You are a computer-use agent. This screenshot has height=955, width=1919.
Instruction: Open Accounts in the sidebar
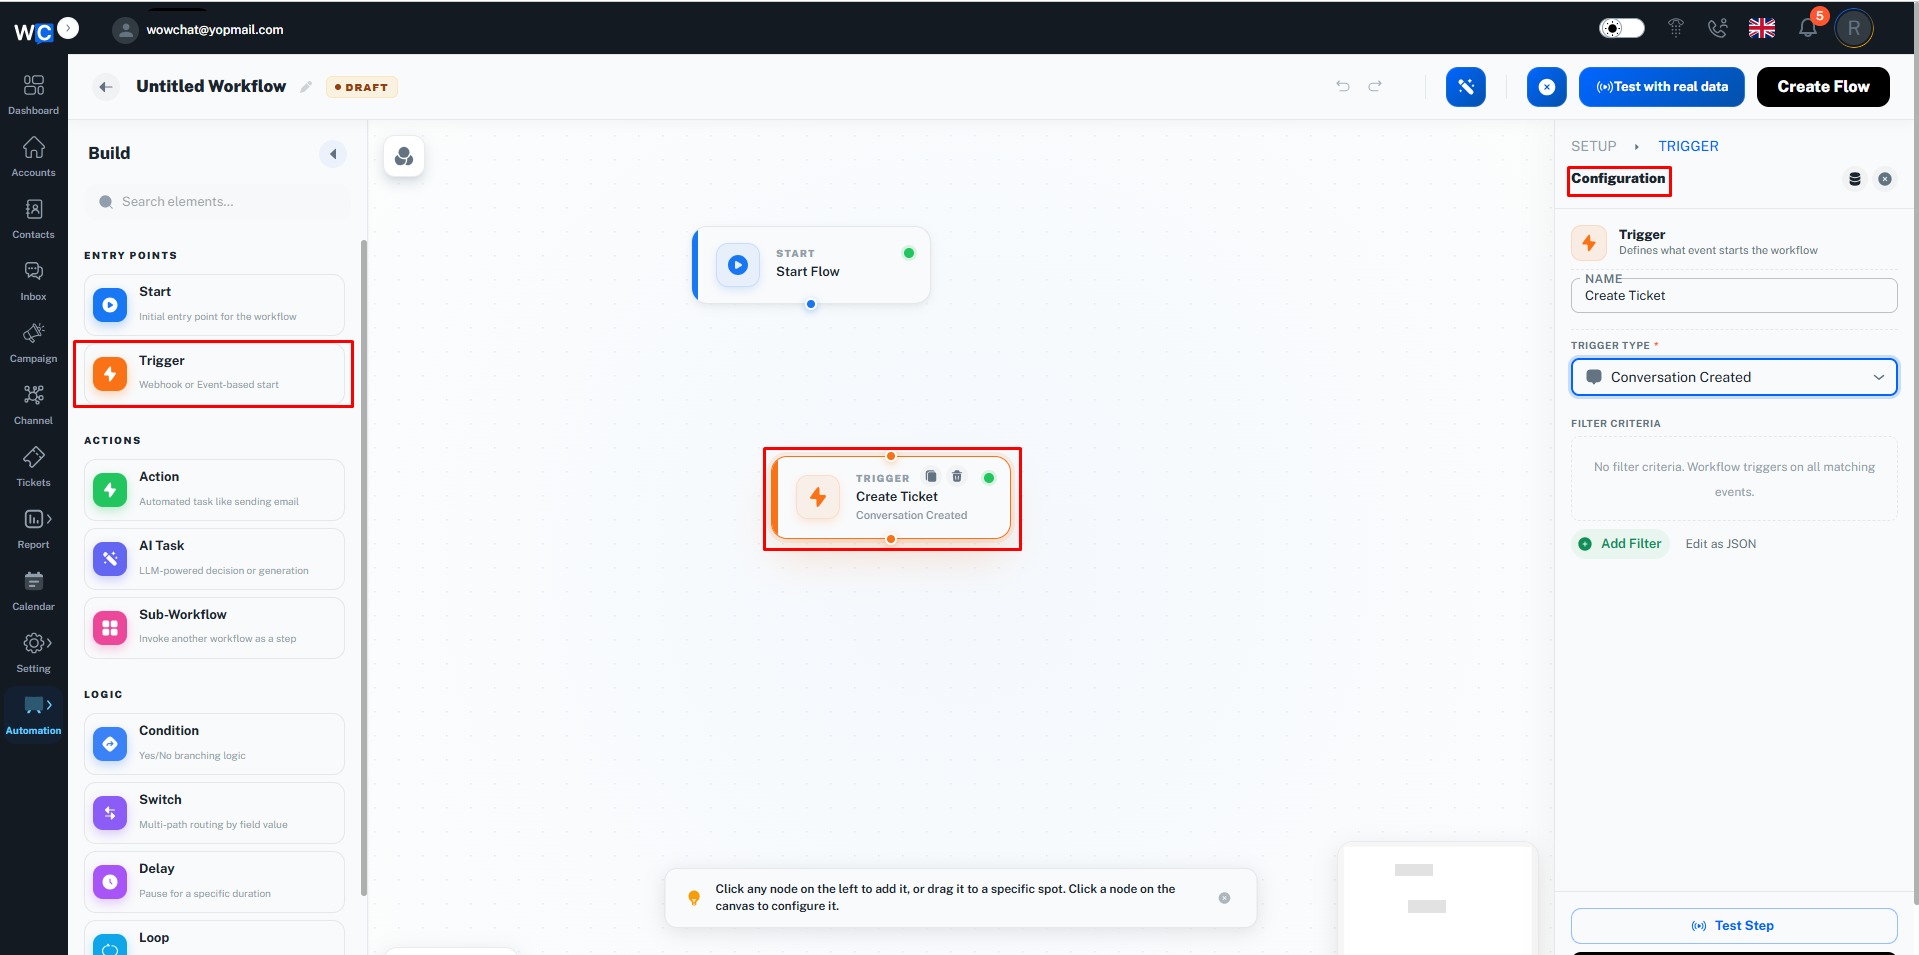pos(33,156)
